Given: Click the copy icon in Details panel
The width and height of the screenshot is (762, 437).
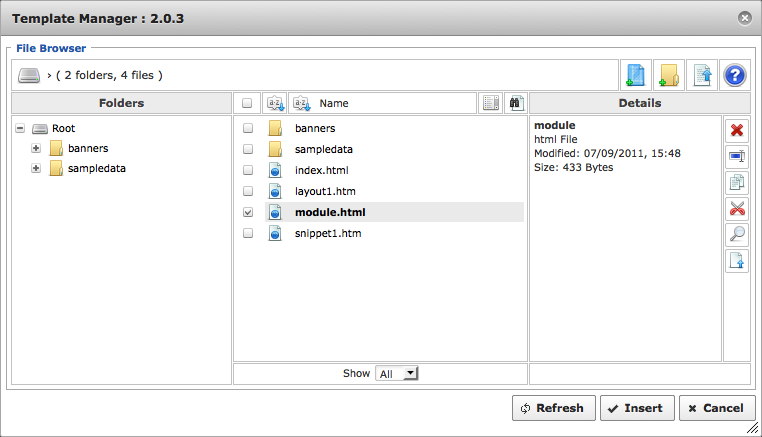Looking at the screenshot, I should 737,182.
